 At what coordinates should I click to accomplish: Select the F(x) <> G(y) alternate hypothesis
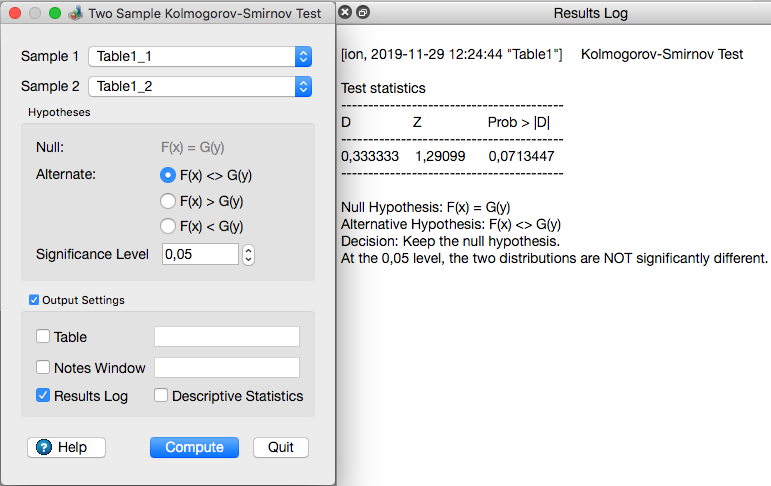point(168,175)
